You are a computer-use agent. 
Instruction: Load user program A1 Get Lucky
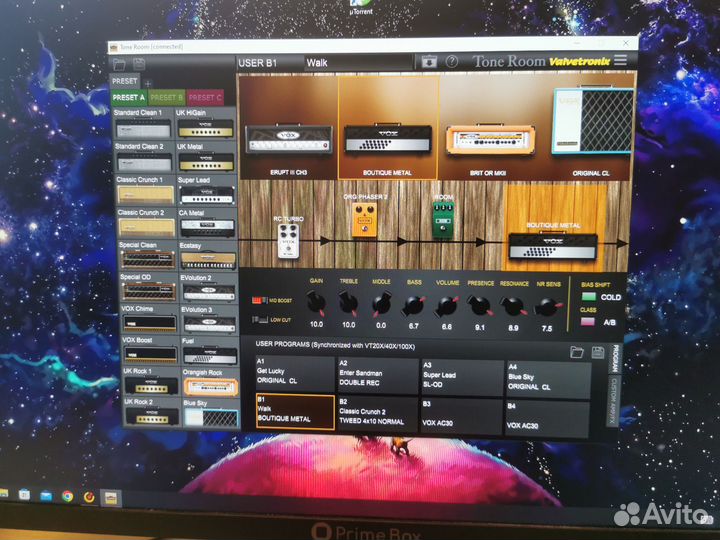click(x=295, y=375)
